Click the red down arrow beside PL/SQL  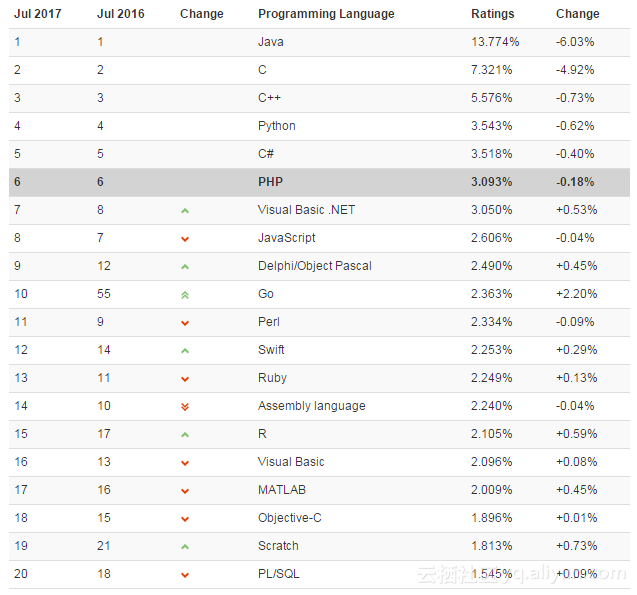[185, 575]
